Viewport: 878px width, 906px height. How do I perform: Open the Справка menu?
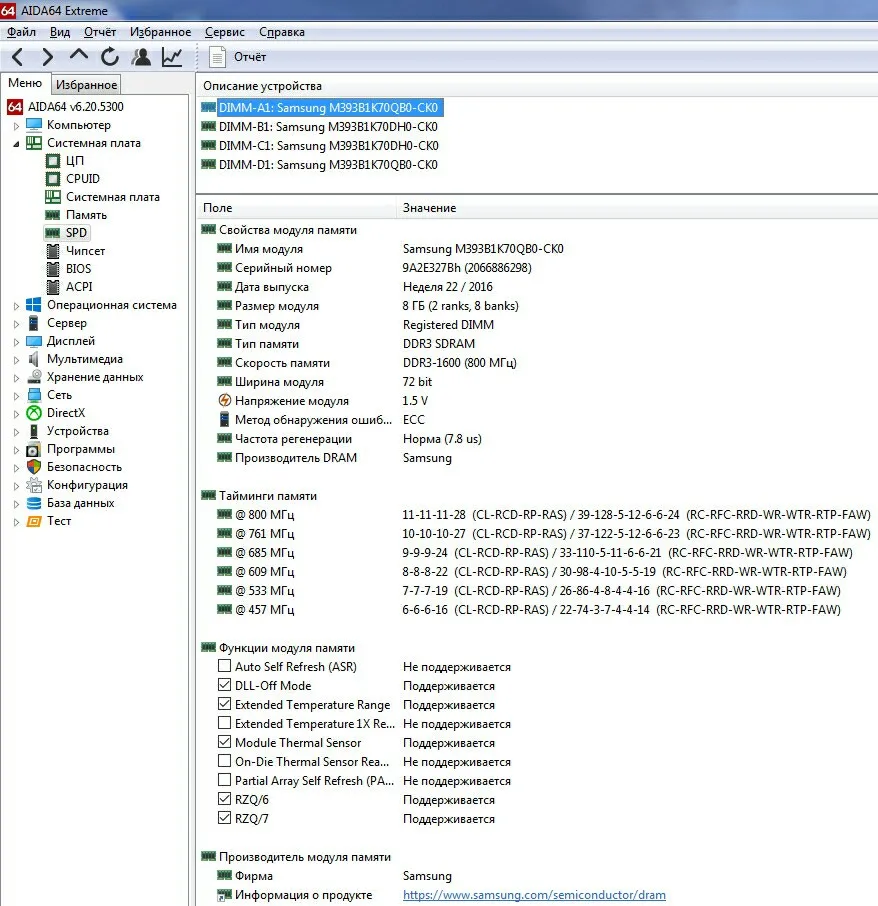[x=282, y=32]
